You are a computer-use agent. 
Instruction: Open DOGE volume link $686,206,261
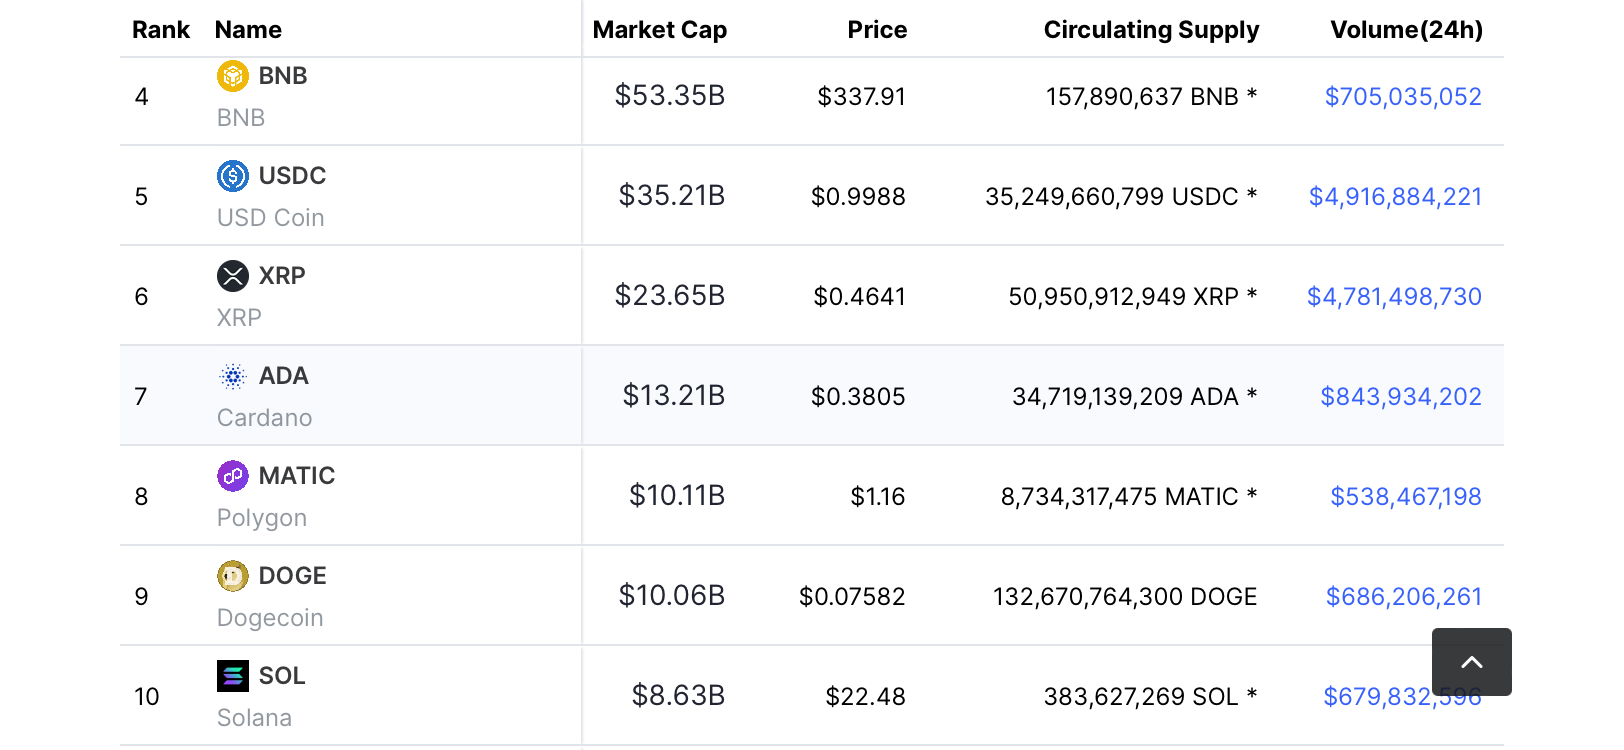(1404, 597)
